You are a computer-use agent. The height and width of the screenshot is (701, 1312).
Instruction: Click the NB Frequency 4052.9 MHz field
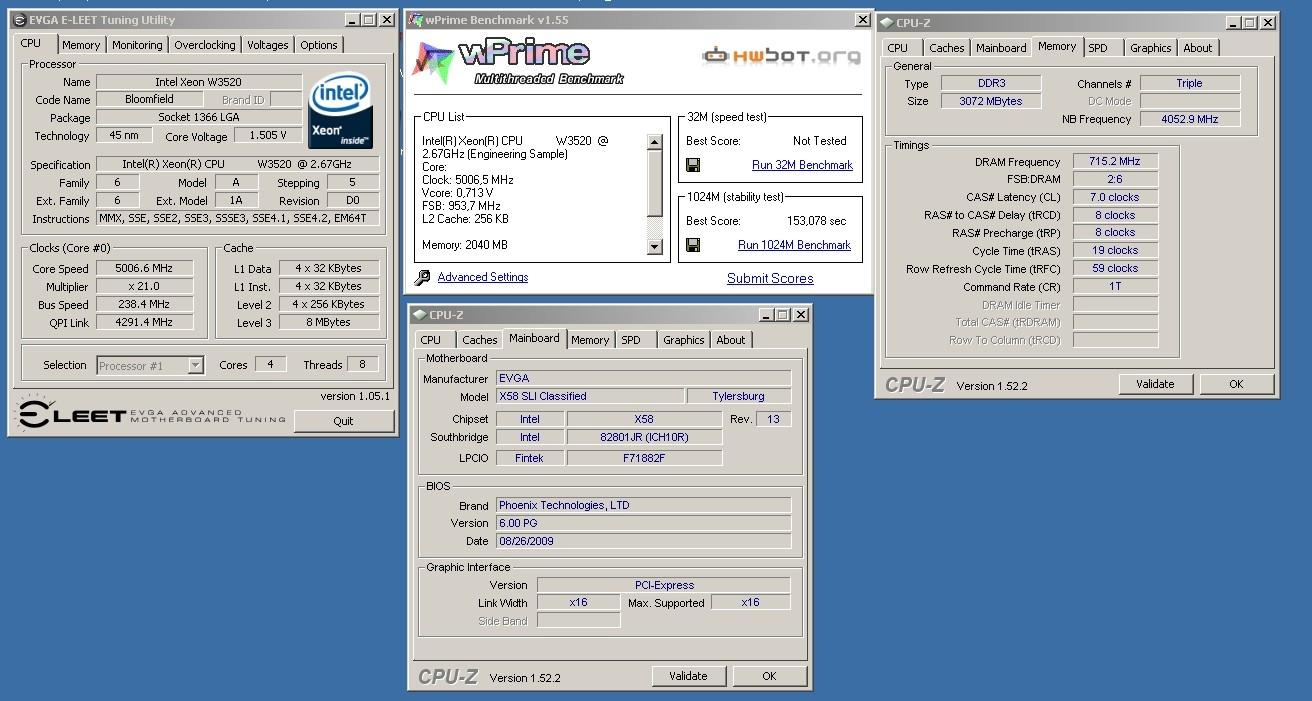pyautogui.click(x=1190, y=119)
